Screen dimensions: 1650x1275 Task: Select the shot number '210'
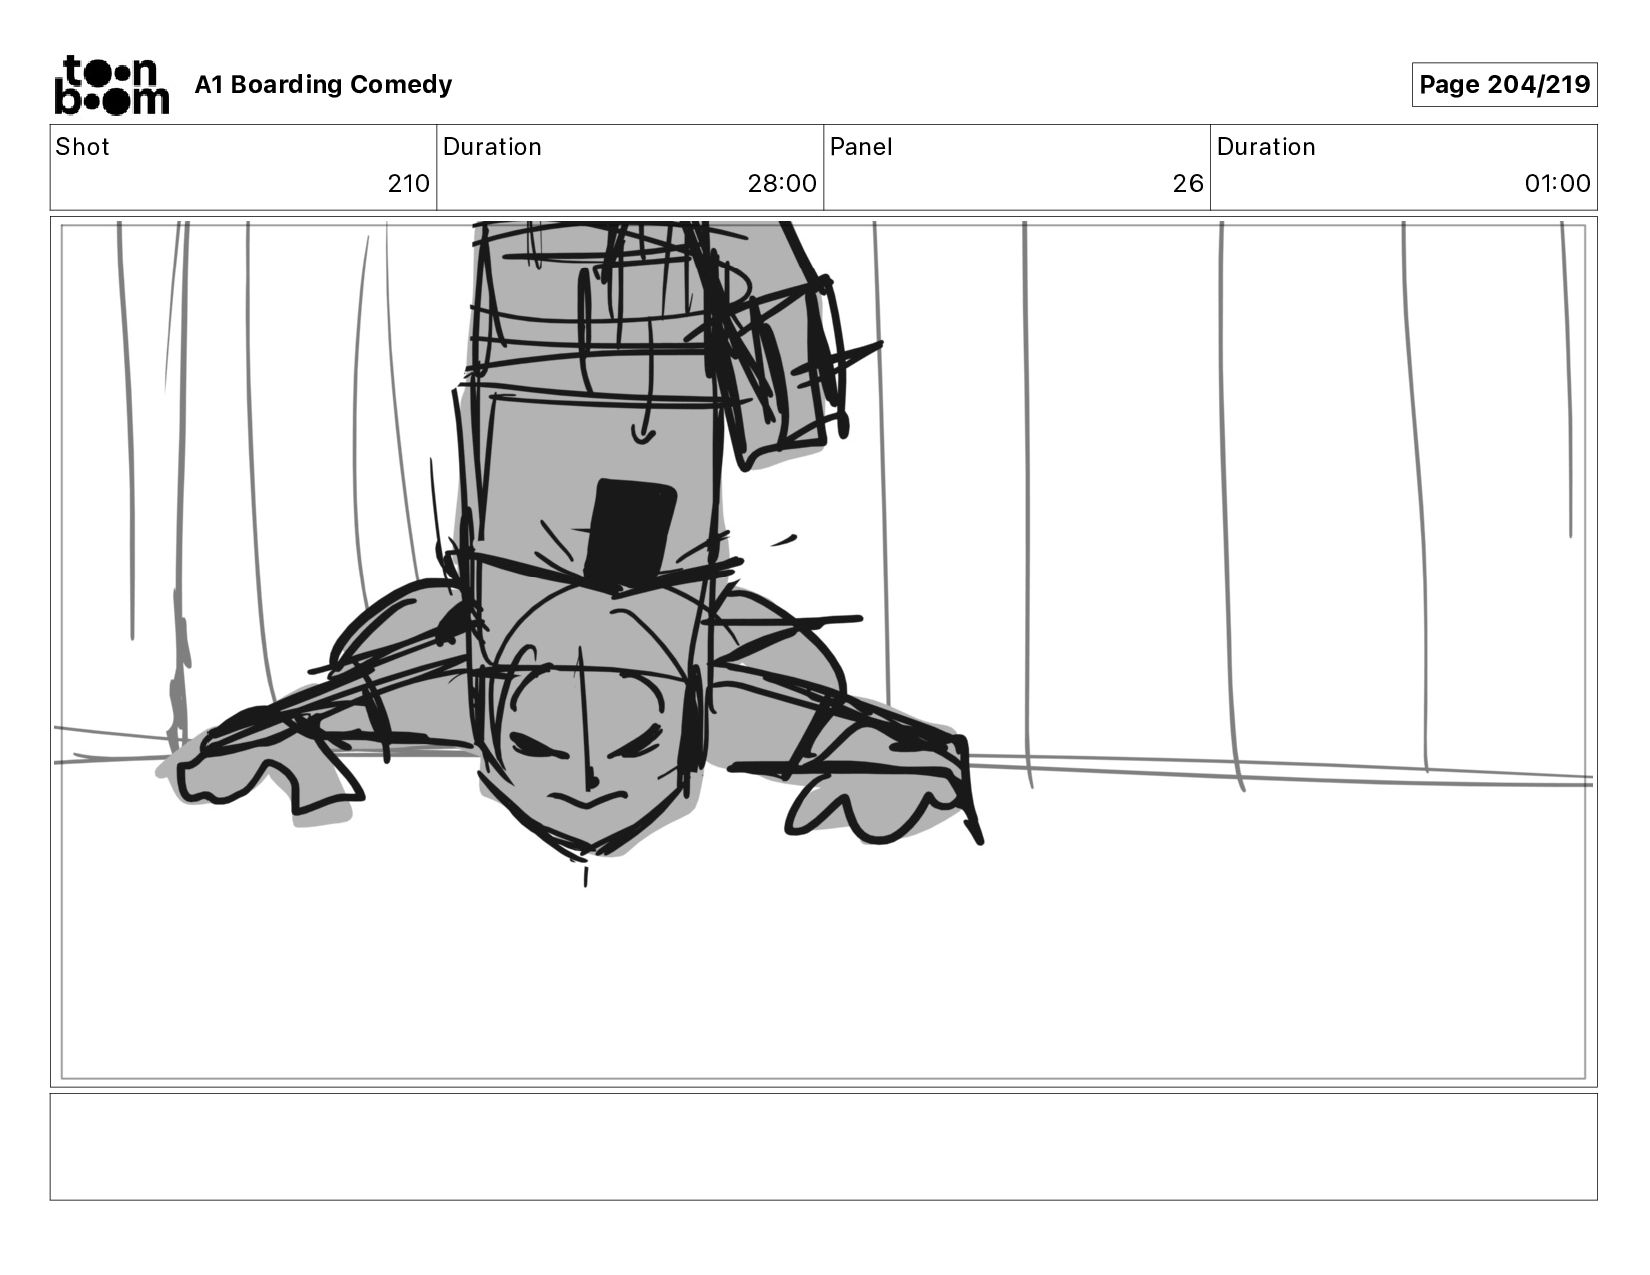tap(408, 184)
